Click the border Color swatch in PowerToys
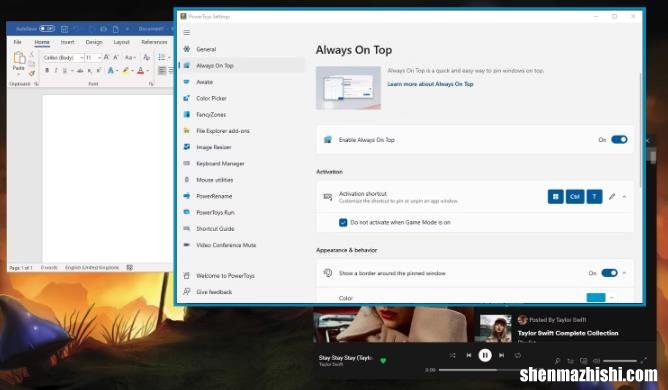668x390 pixels. (x=596, y=298)
